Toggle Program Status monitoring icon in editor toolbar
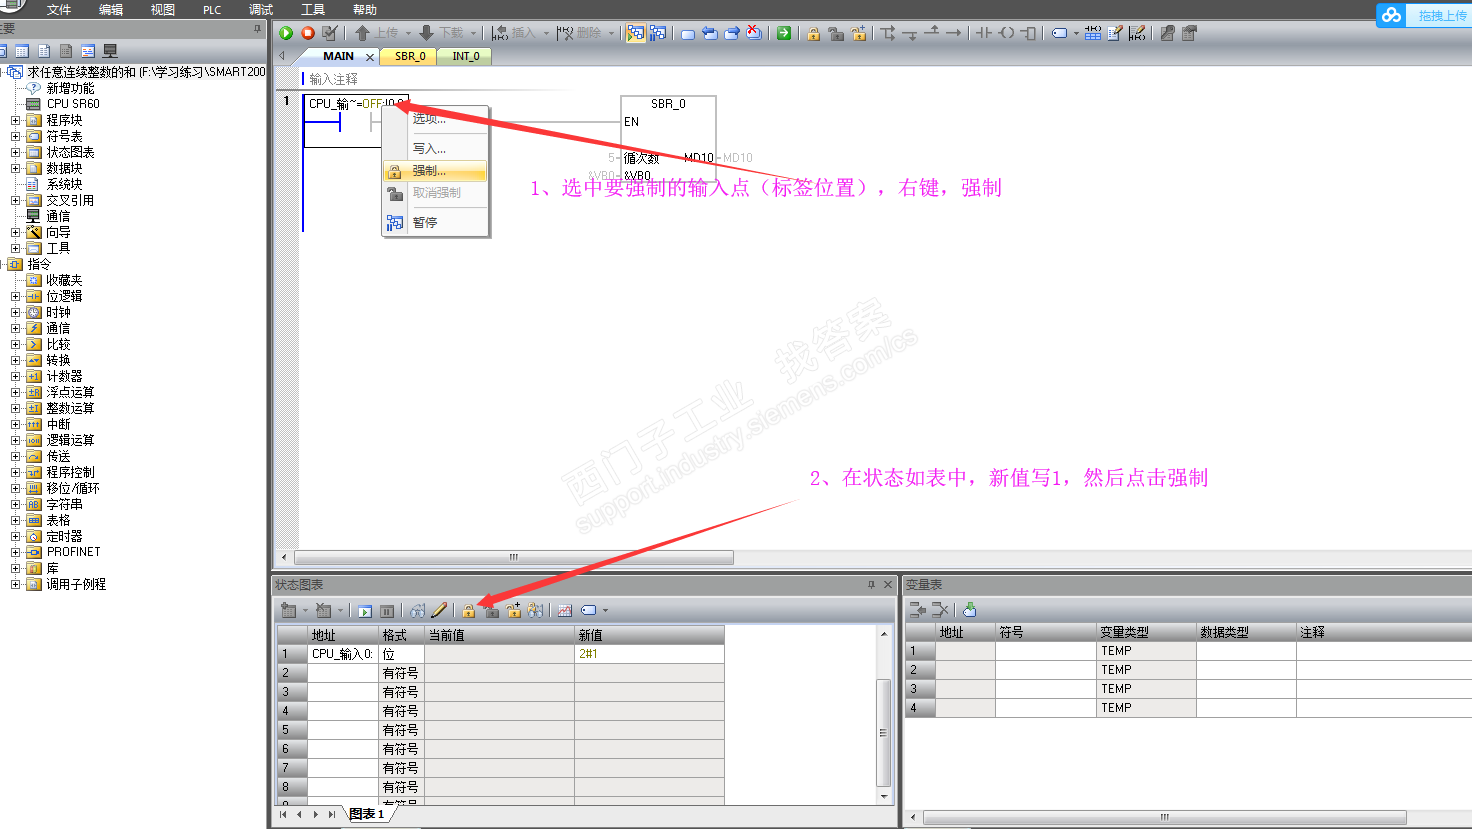1472x829 pixels. tap(635, 33)
